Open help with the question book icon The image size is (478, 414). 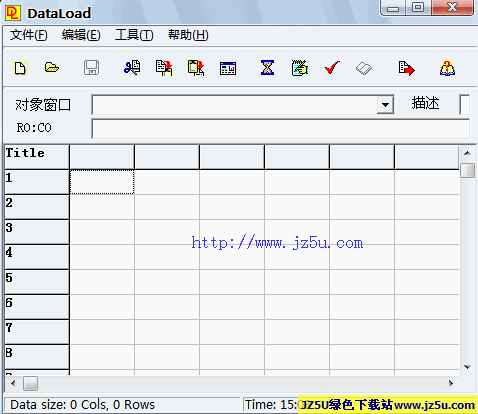pyautogui.click(x=447, y=68)
